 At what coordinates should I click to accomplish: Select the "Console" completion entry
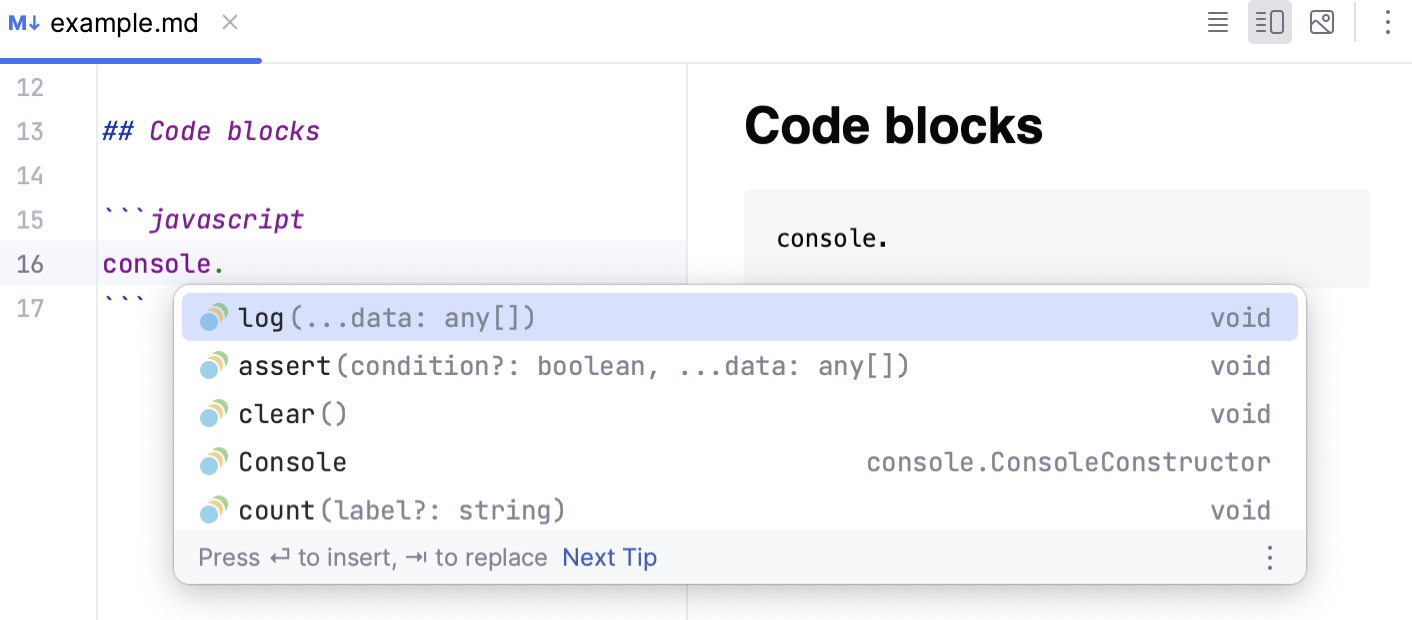tap(292, 461)
